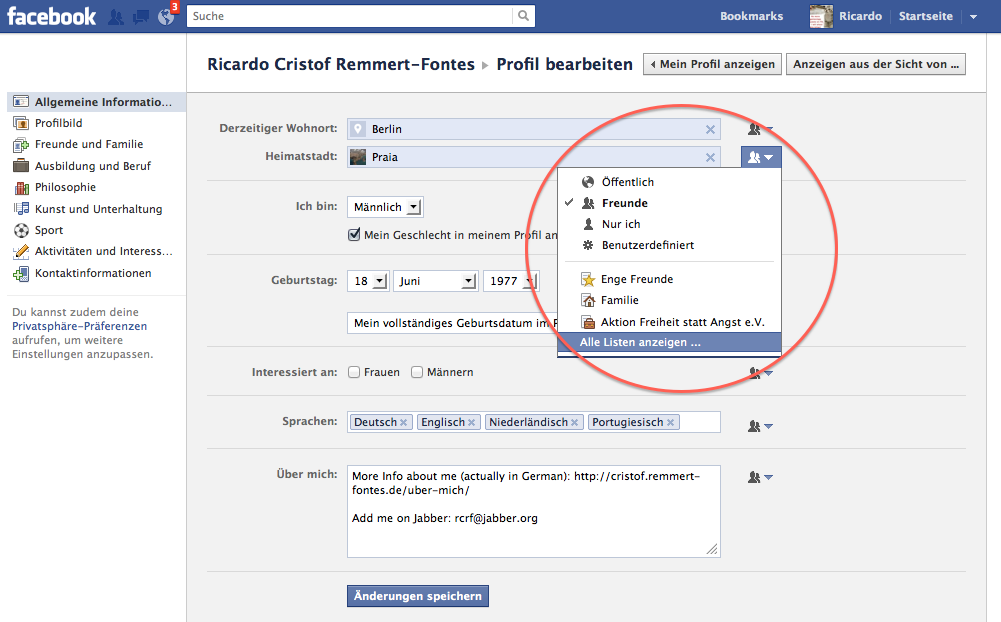Open Kontaktinformationen section
1001x622 pixels.
click(93, 273)
